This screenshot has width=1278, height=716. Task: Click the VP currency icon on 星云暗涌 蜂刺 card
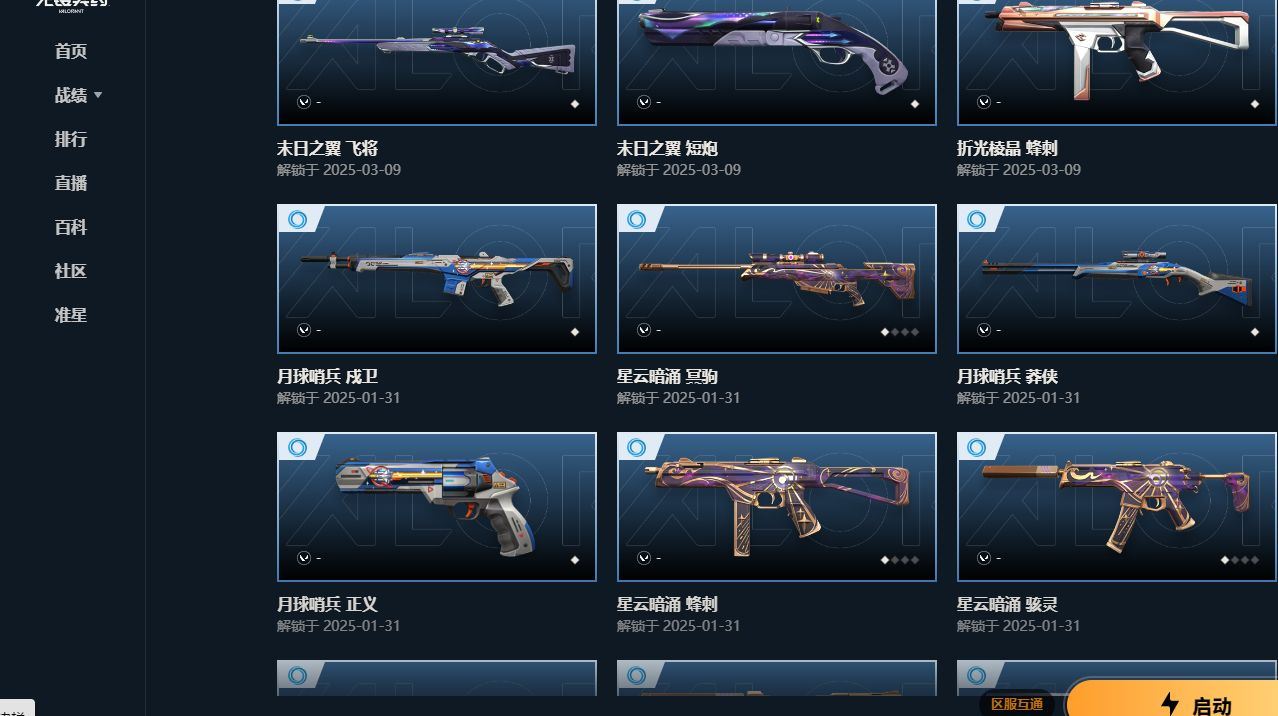click(644, 558)
